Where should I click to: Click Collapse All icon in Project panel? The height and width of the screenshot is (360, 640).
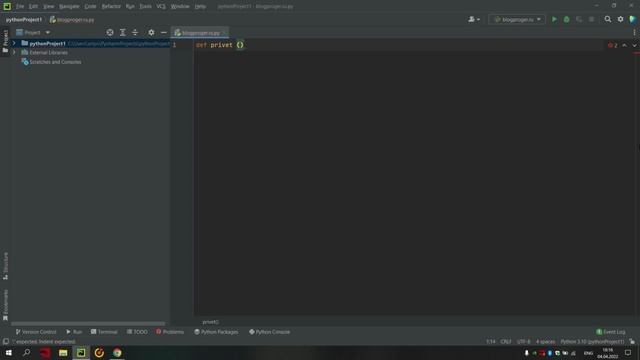(135, 32)
